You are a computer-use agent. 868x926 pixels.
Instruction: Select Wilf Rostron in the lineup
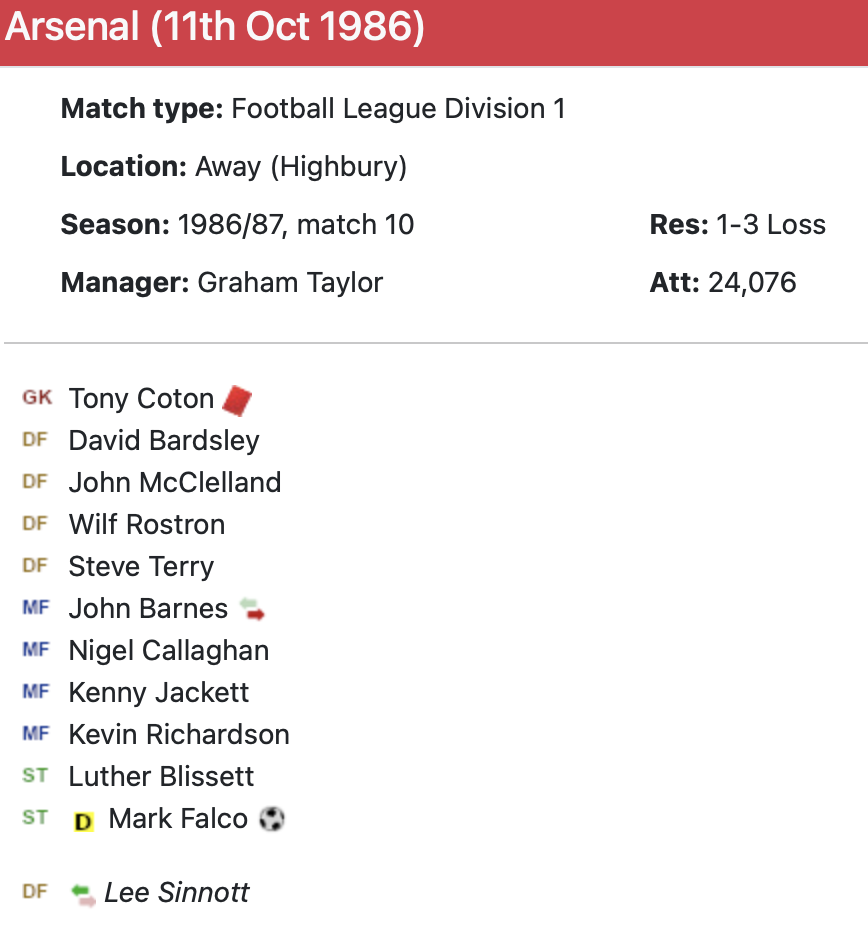[x=147, y=525]
